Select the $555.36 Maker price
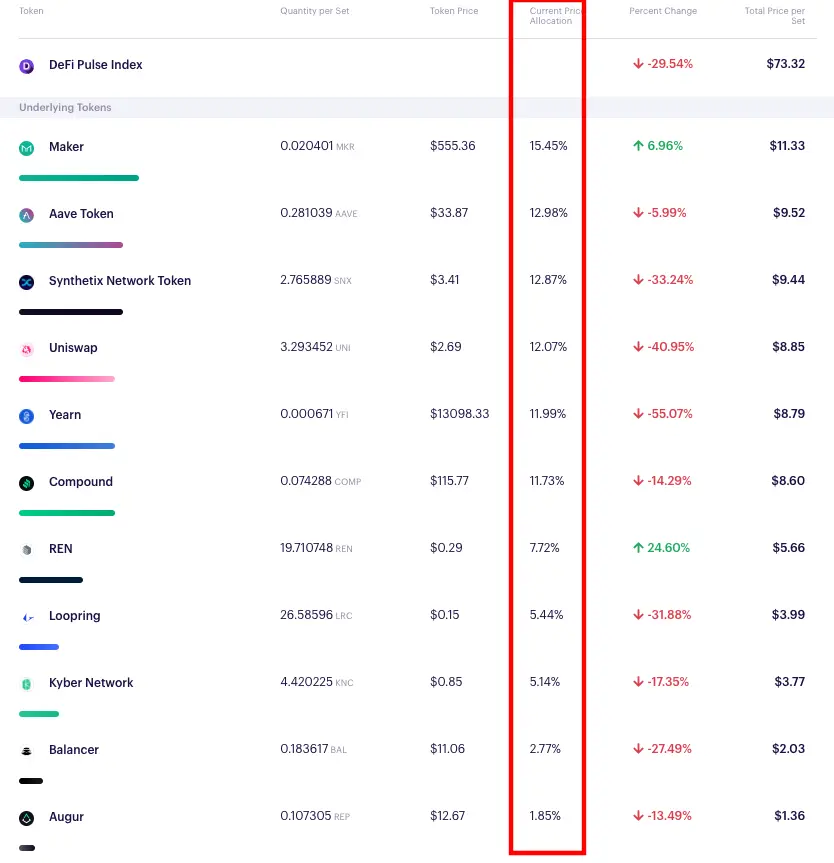 coord(453,146)
